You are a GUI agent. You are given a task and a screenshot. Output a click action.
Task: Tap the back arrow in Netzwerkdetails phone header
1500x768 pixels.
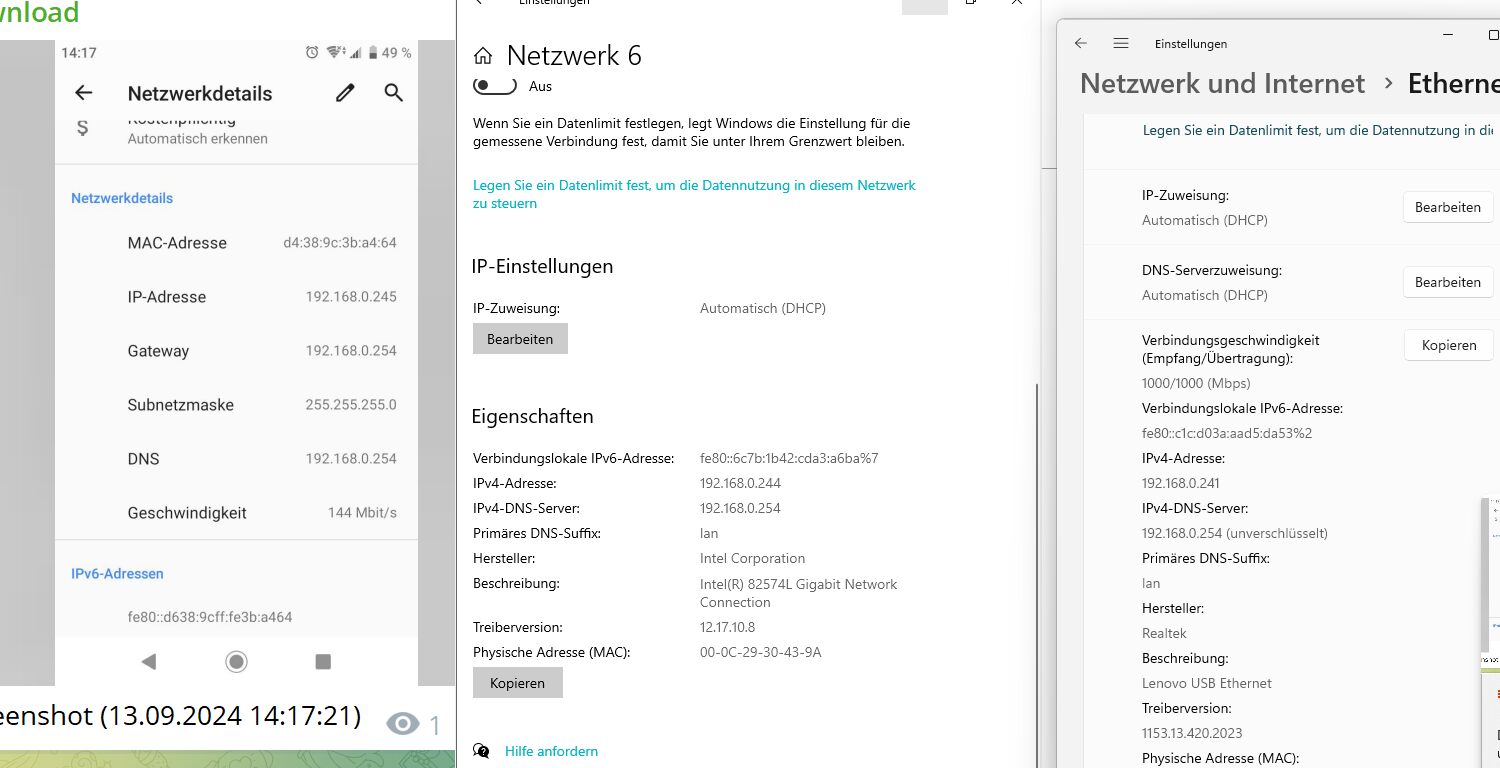point(84,93)
